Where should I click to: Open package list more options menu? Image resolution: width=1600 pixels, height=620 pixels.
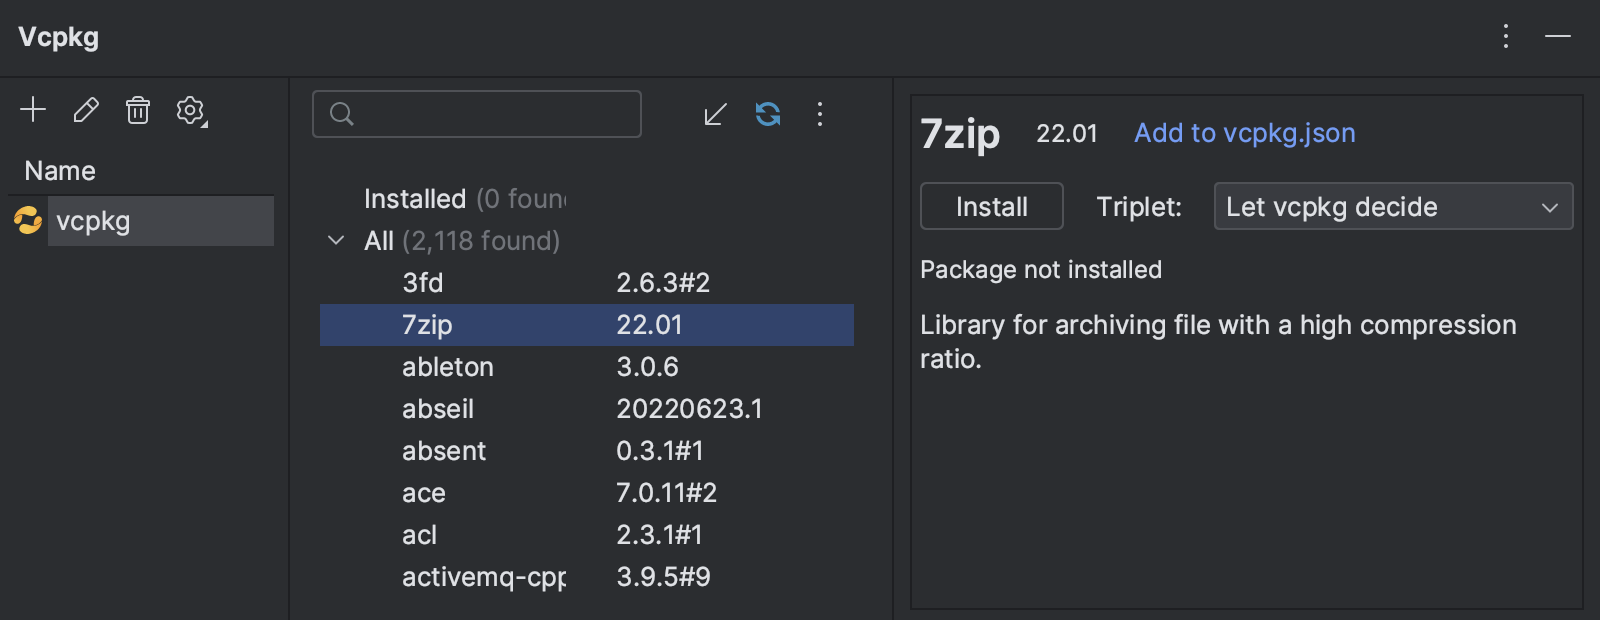point(820,114)
